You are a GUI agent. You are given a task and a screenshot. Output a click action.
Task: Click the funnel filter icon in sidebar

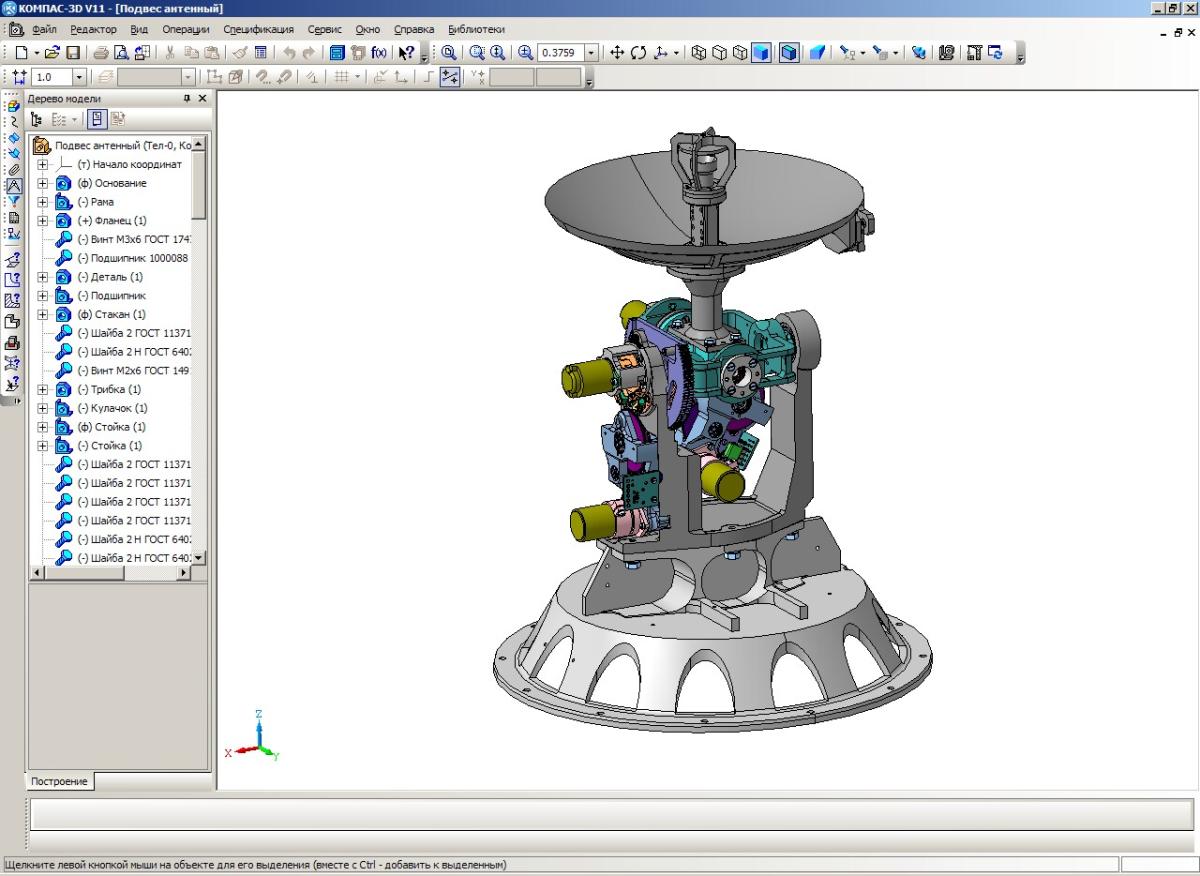[14, 201]
